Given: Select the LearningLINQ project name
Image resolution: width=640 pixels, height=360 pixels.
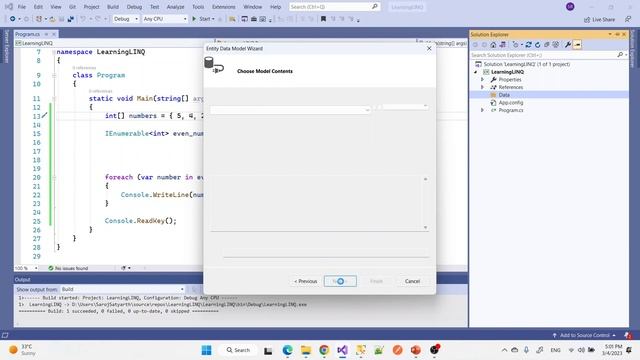Looking at the screenshot, I should coord(507,72).
